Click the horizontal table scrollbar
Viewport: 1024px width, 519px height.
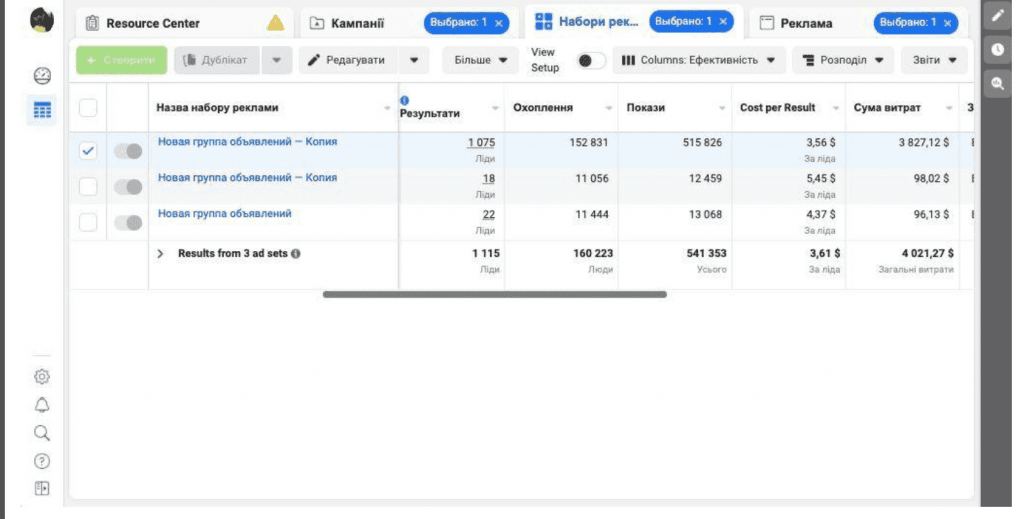point(494,294)
